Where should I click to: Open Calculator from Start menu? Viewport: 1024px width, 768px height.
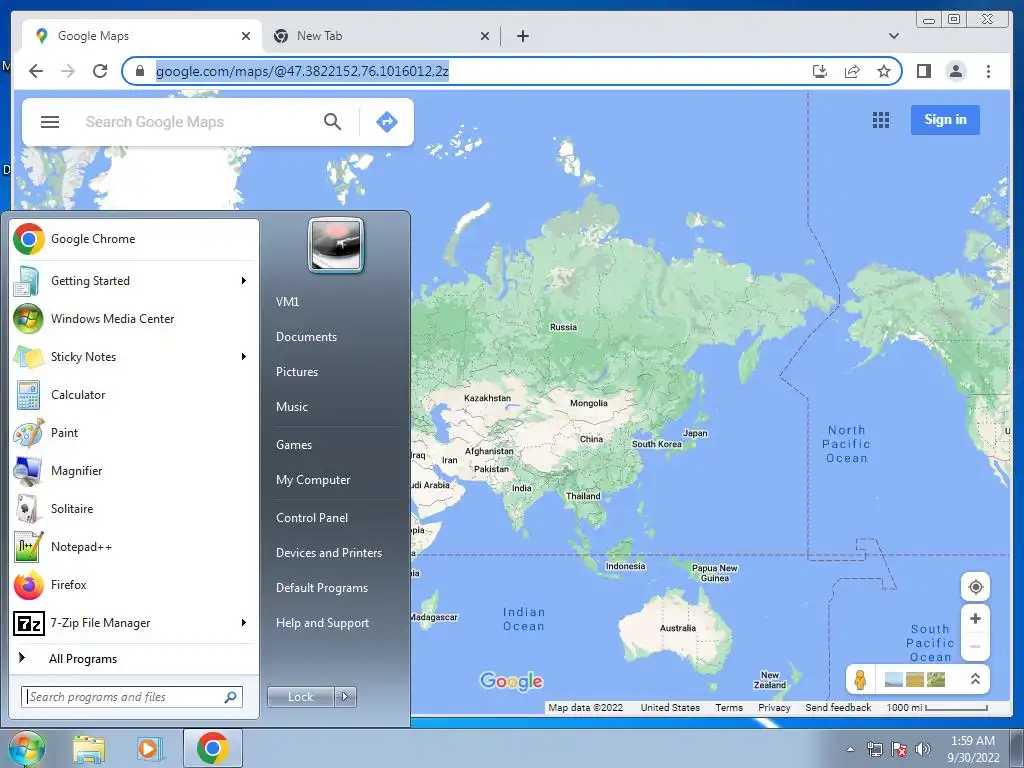click(134, 394)
